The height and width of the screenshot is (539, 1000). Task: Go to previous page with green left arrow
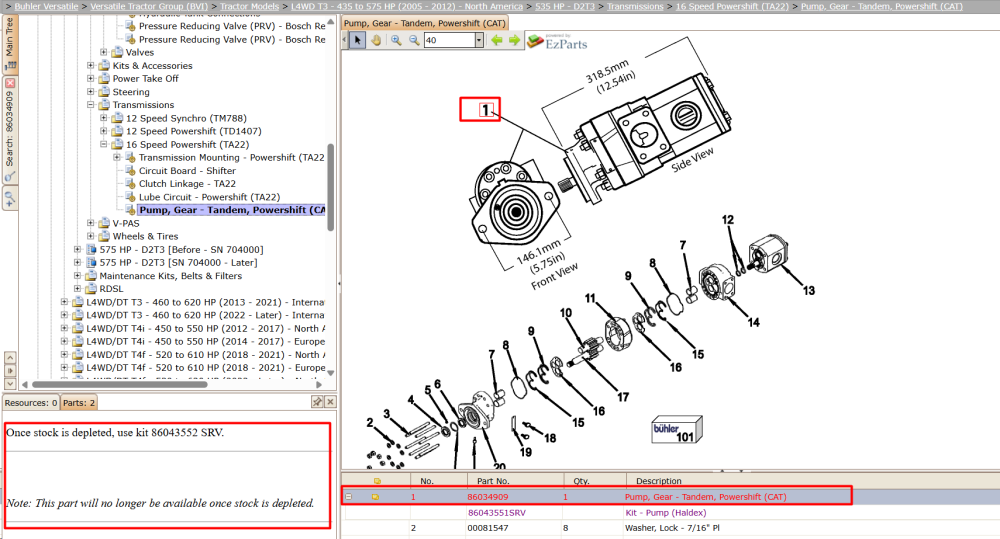[497, 40]
